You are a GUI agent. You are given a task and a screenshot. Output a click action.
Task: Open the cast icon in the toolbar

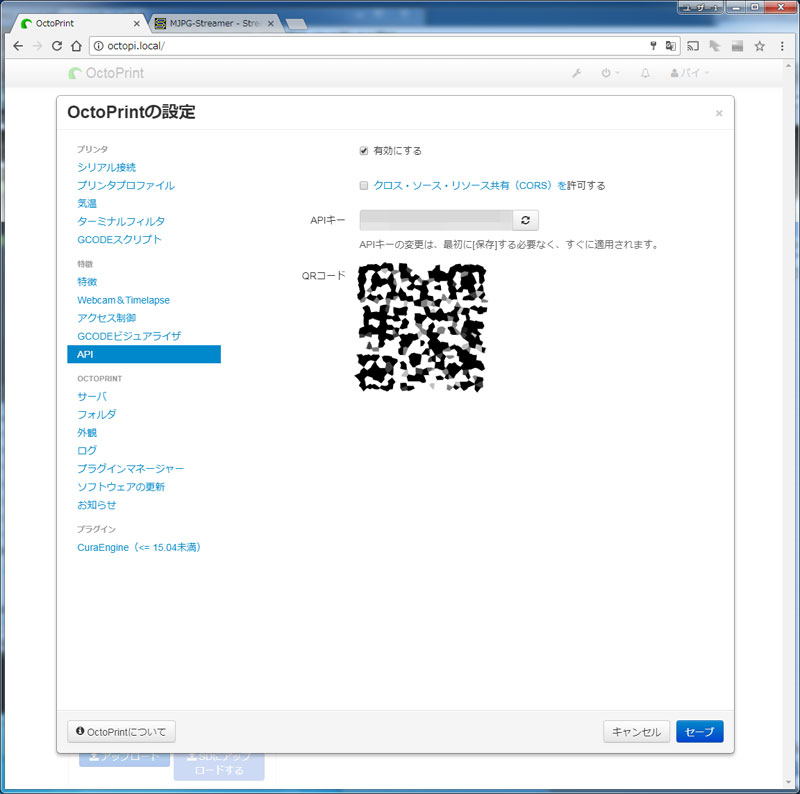[x=693, y=46]
